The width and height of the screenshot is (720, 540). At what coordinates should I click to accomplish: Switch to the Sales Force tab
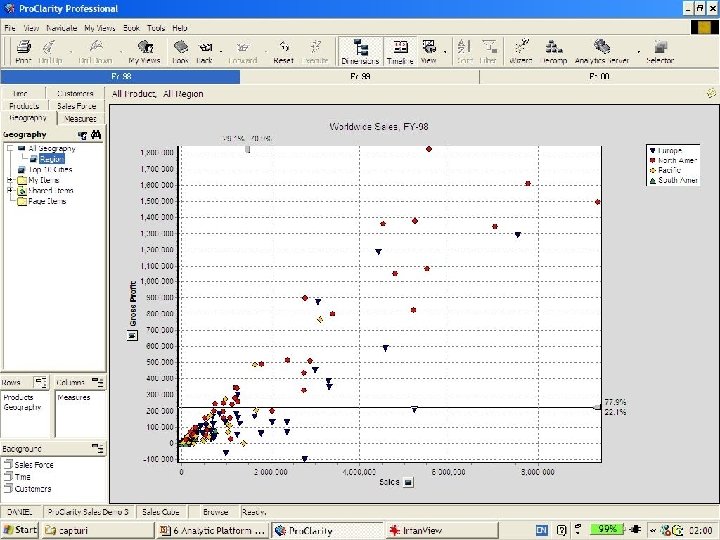76,106
